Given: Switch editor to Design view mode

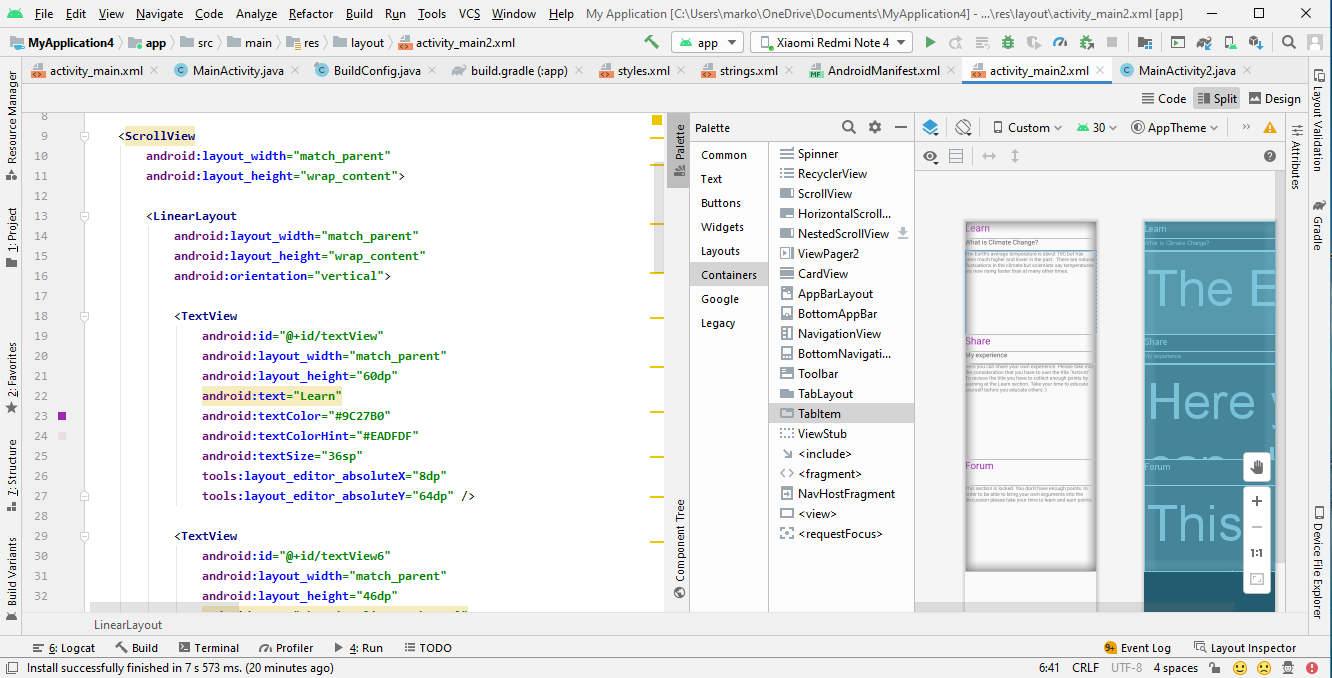Looking at the screenshot, I should pos(1273,99).
